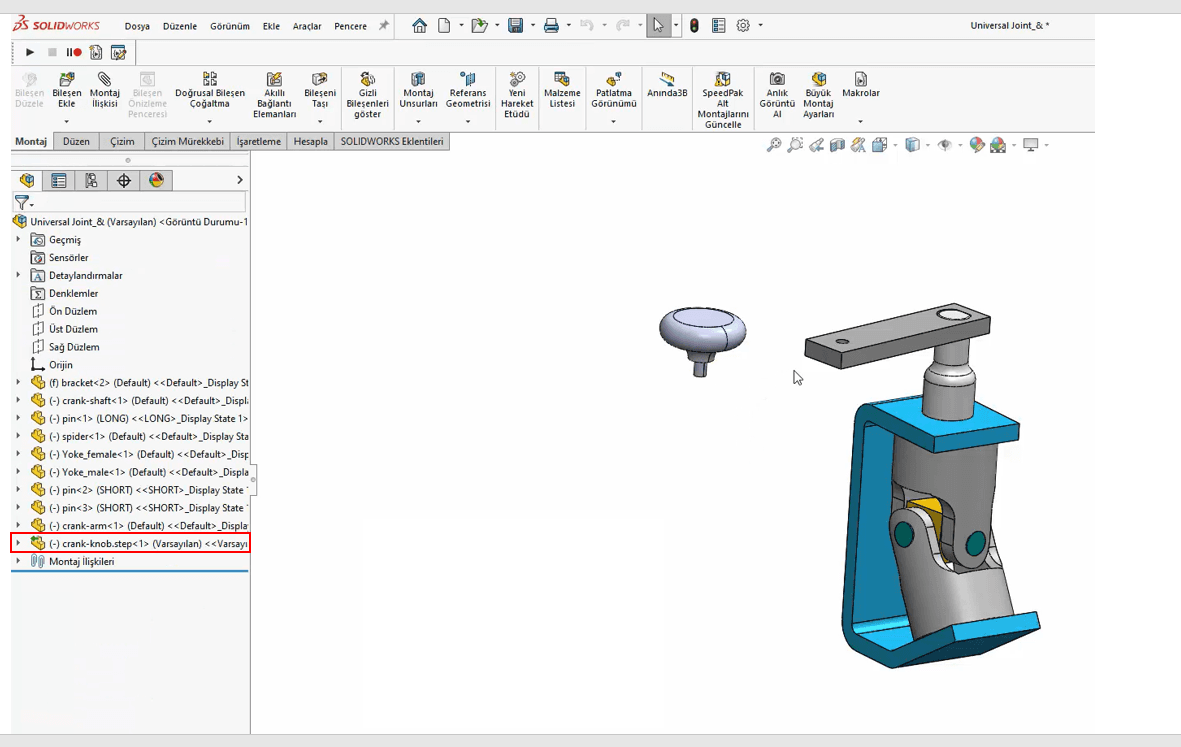The height and width of the screenshot is (747, 1181).
Task: Open the FeatureManager design tree tab
Action: [x=27, y=180]
